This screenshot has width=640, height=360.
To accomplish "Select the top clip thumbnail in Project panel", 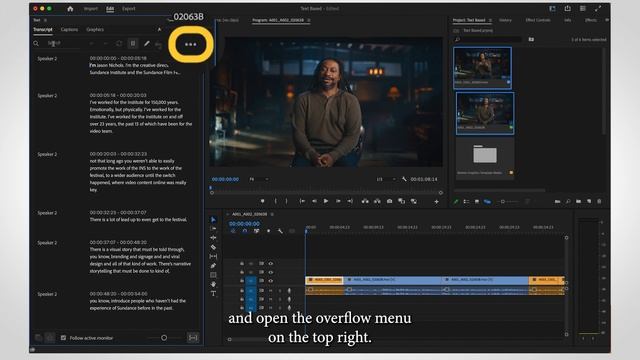I will 482,68.
